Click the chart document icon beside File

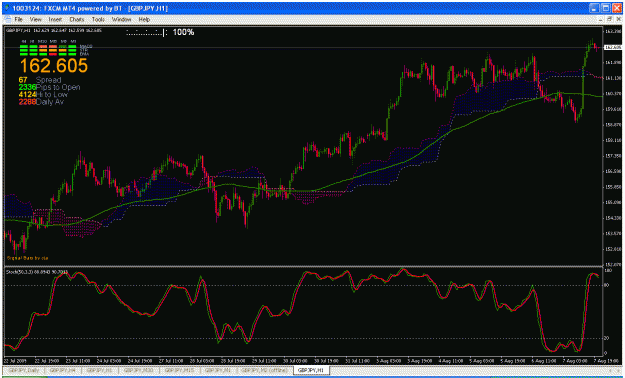(x=8, y=19)
